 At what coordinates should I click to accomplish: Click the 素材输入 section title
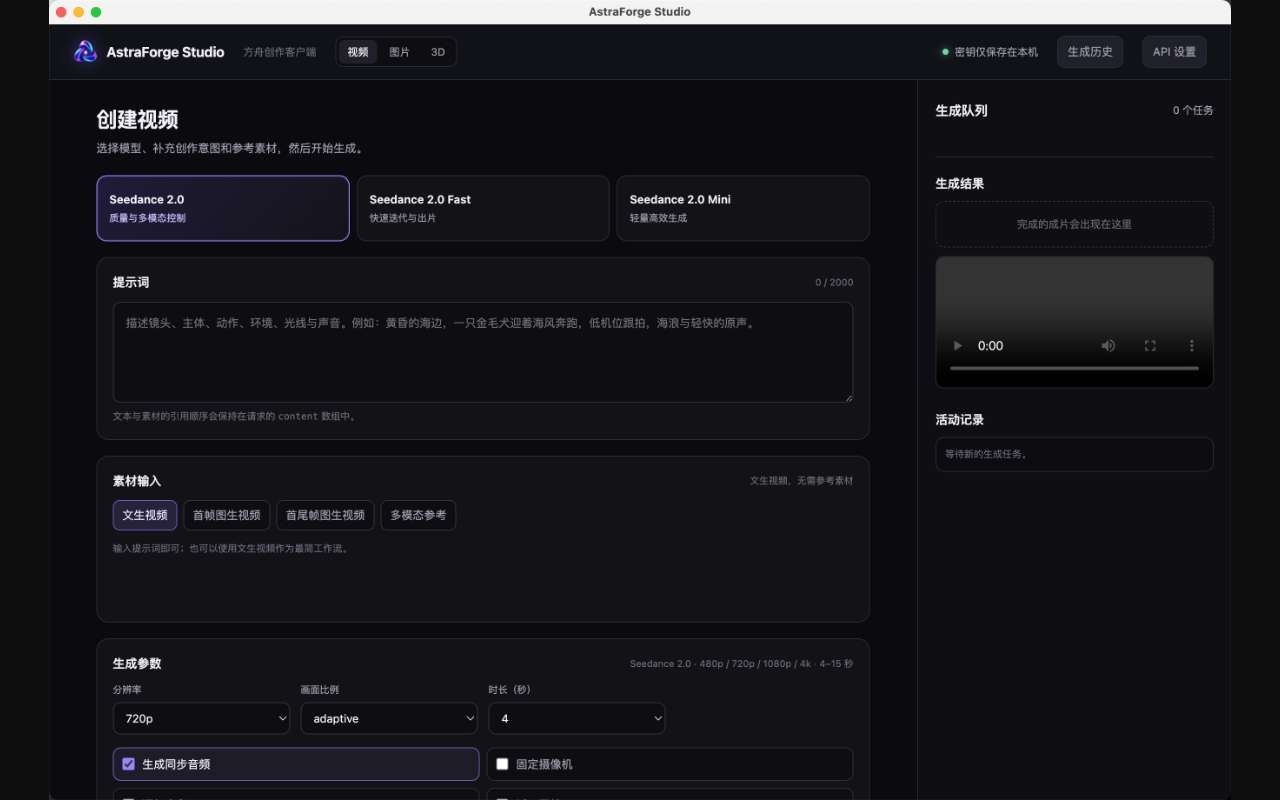[x=137, y=481]
